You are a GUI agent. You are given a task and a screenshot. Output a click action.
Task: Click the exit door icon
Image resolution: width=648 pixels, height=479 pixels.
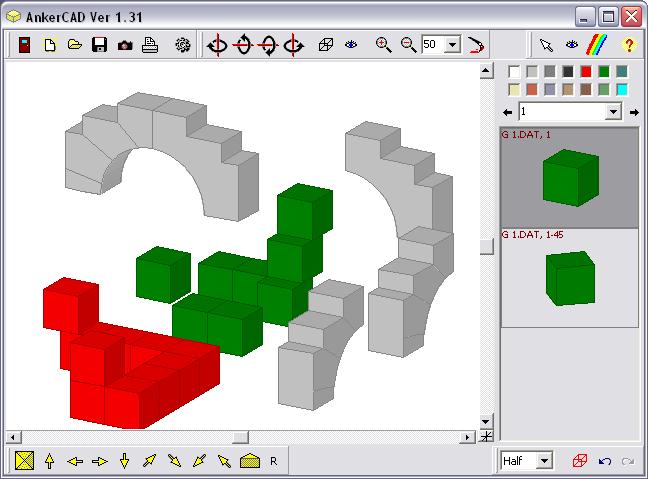click(x=25, y=44)
